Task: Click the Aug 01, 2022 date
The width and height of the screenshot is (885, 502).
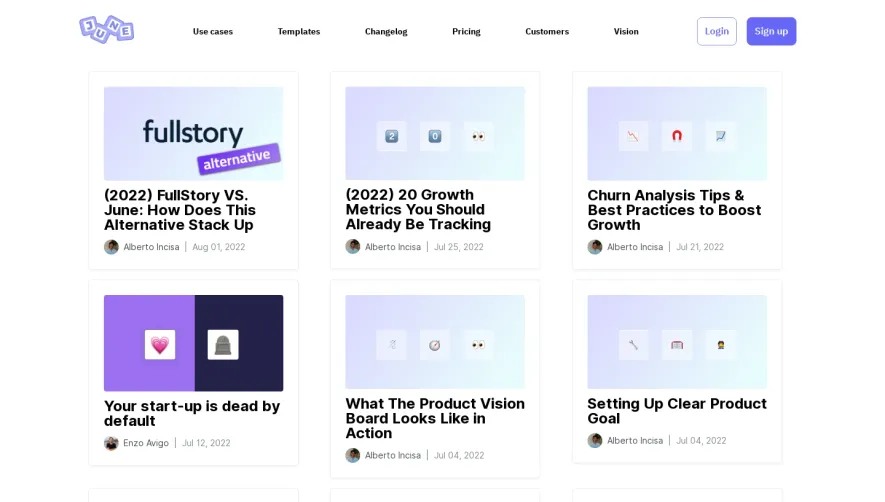Action: [218, 247]
